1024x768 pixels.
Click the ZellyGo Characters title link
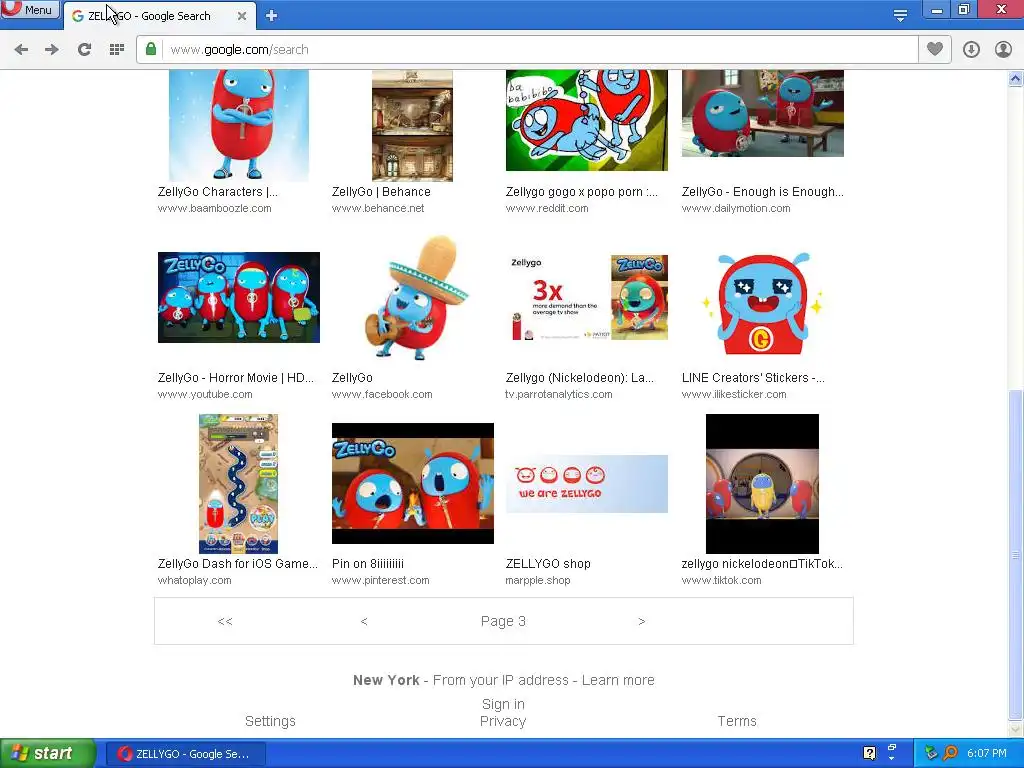pos(217,192)
